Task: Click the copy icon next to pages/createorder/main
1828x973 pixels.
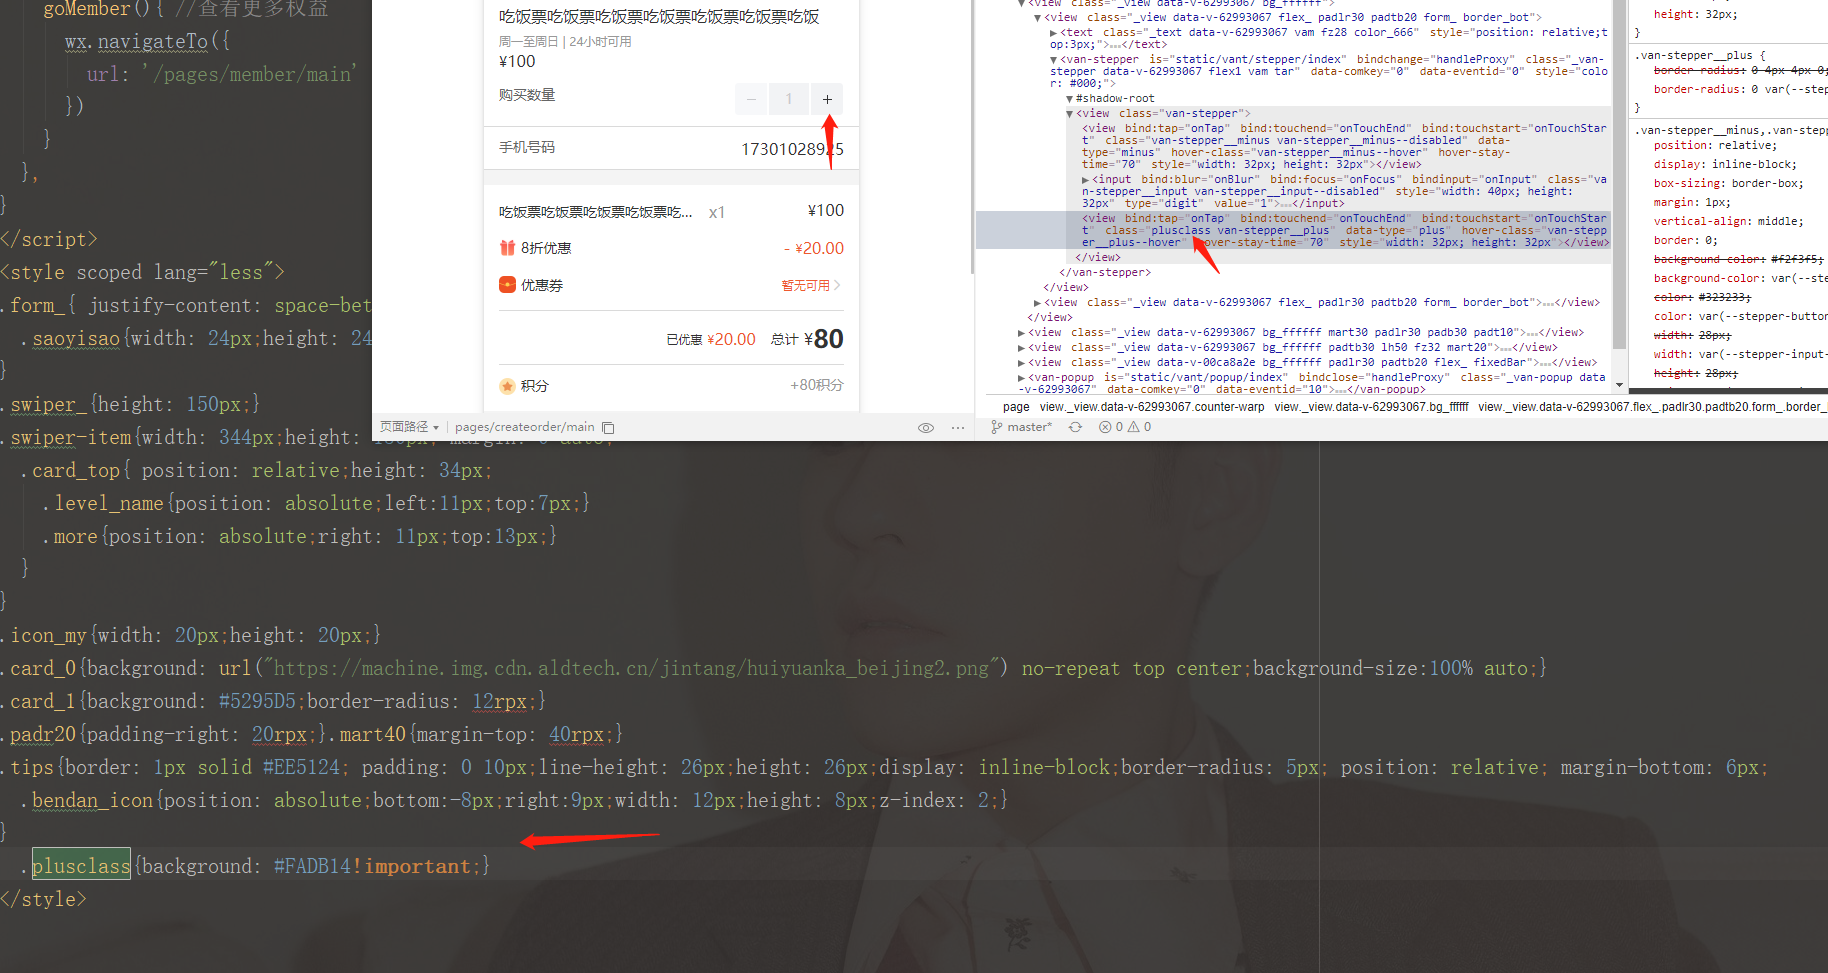Action: coord(609,427)
